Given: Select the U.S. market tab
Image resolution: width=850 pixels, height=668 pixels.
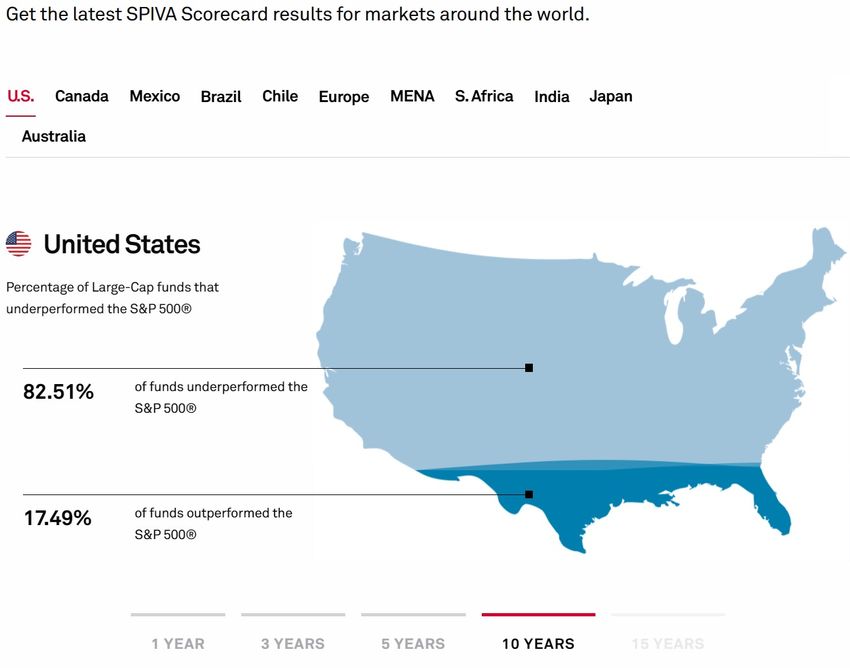Looking at the screenshot, I should [21, 97].
